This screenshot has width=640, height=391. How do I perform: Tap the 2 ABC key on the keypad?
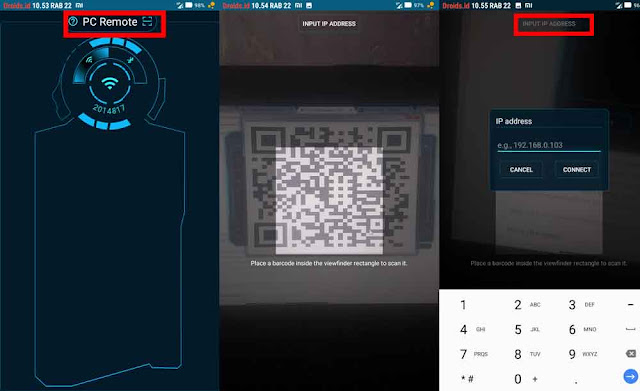point(527,304)
